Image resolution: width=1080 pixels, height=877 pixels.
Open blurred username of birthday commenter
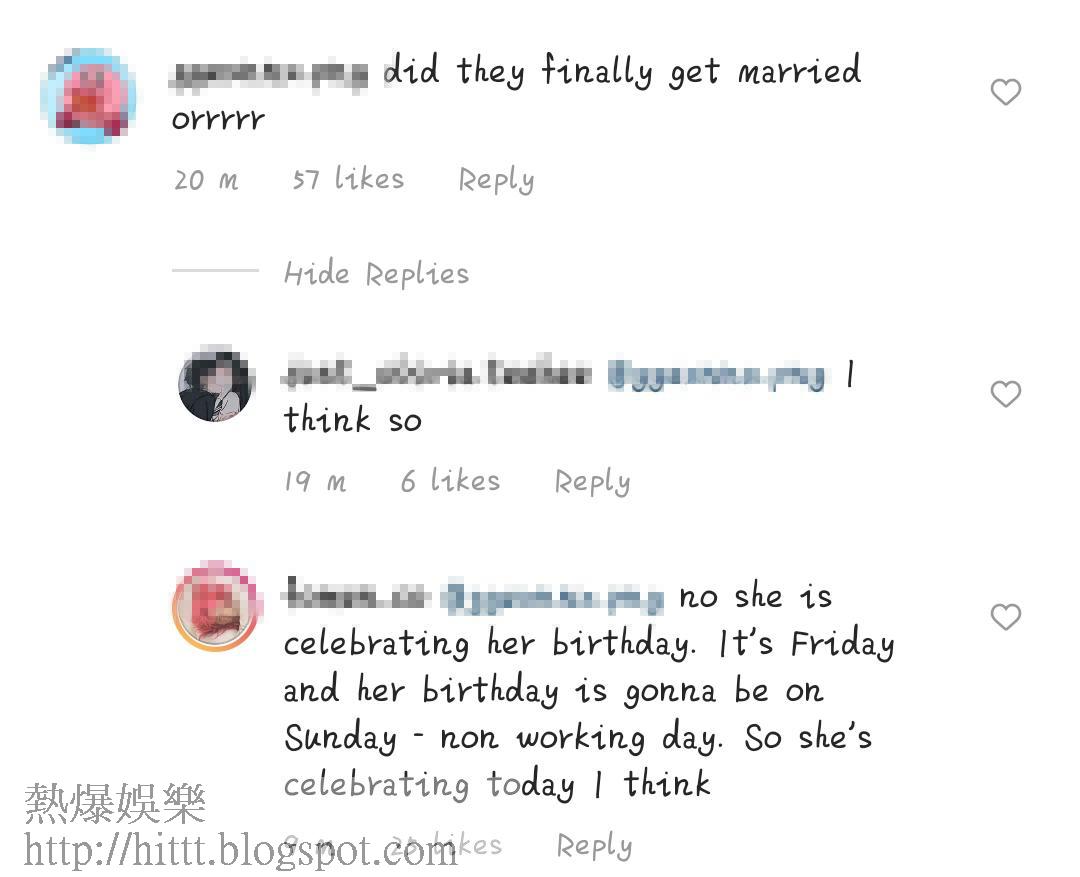[x=356, y=595]
